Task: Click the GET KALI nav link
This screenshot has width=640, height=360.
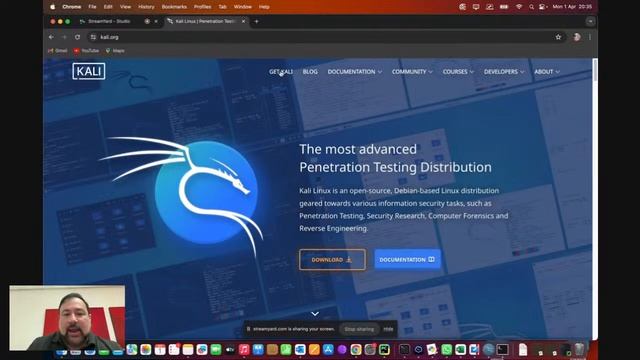Action: pos(281,71)
